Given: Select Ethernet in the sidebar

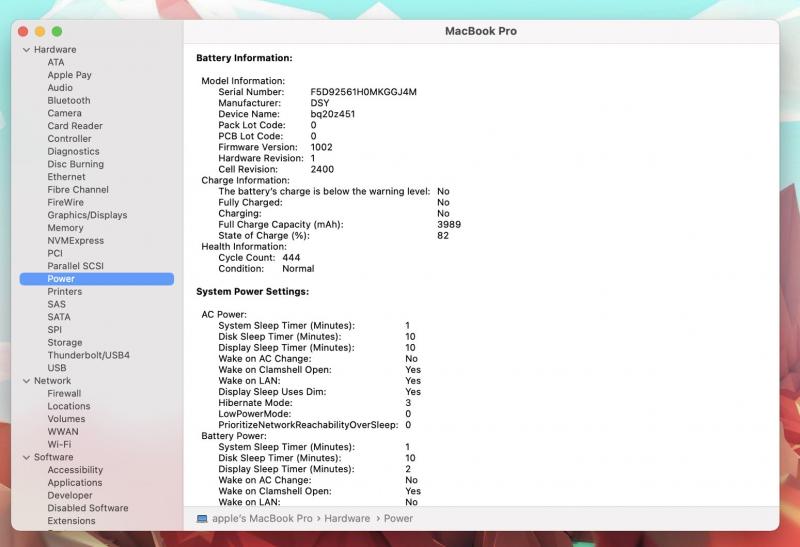Looking at the screenshot, I should click(66, 177).
